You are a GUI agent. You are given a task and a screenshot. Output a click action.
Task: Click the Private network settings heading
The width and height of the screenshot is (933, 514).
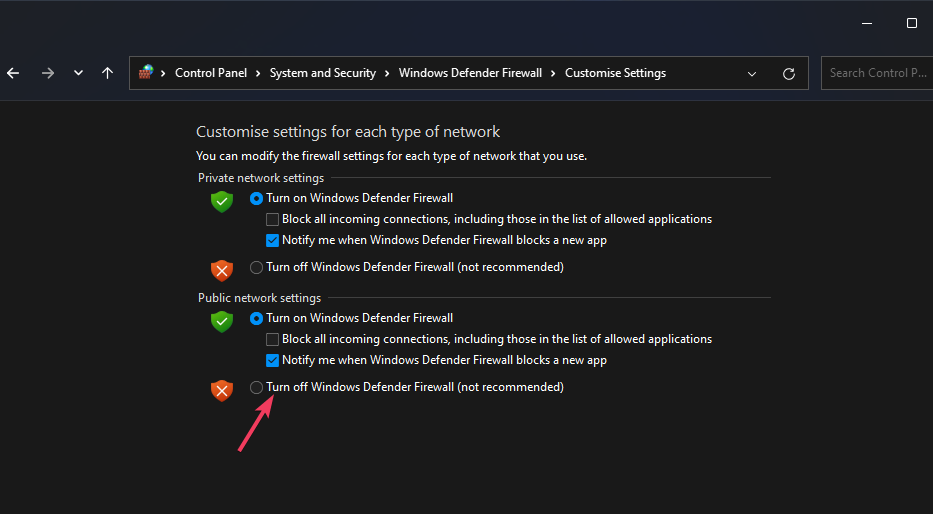tap(261, 178)
